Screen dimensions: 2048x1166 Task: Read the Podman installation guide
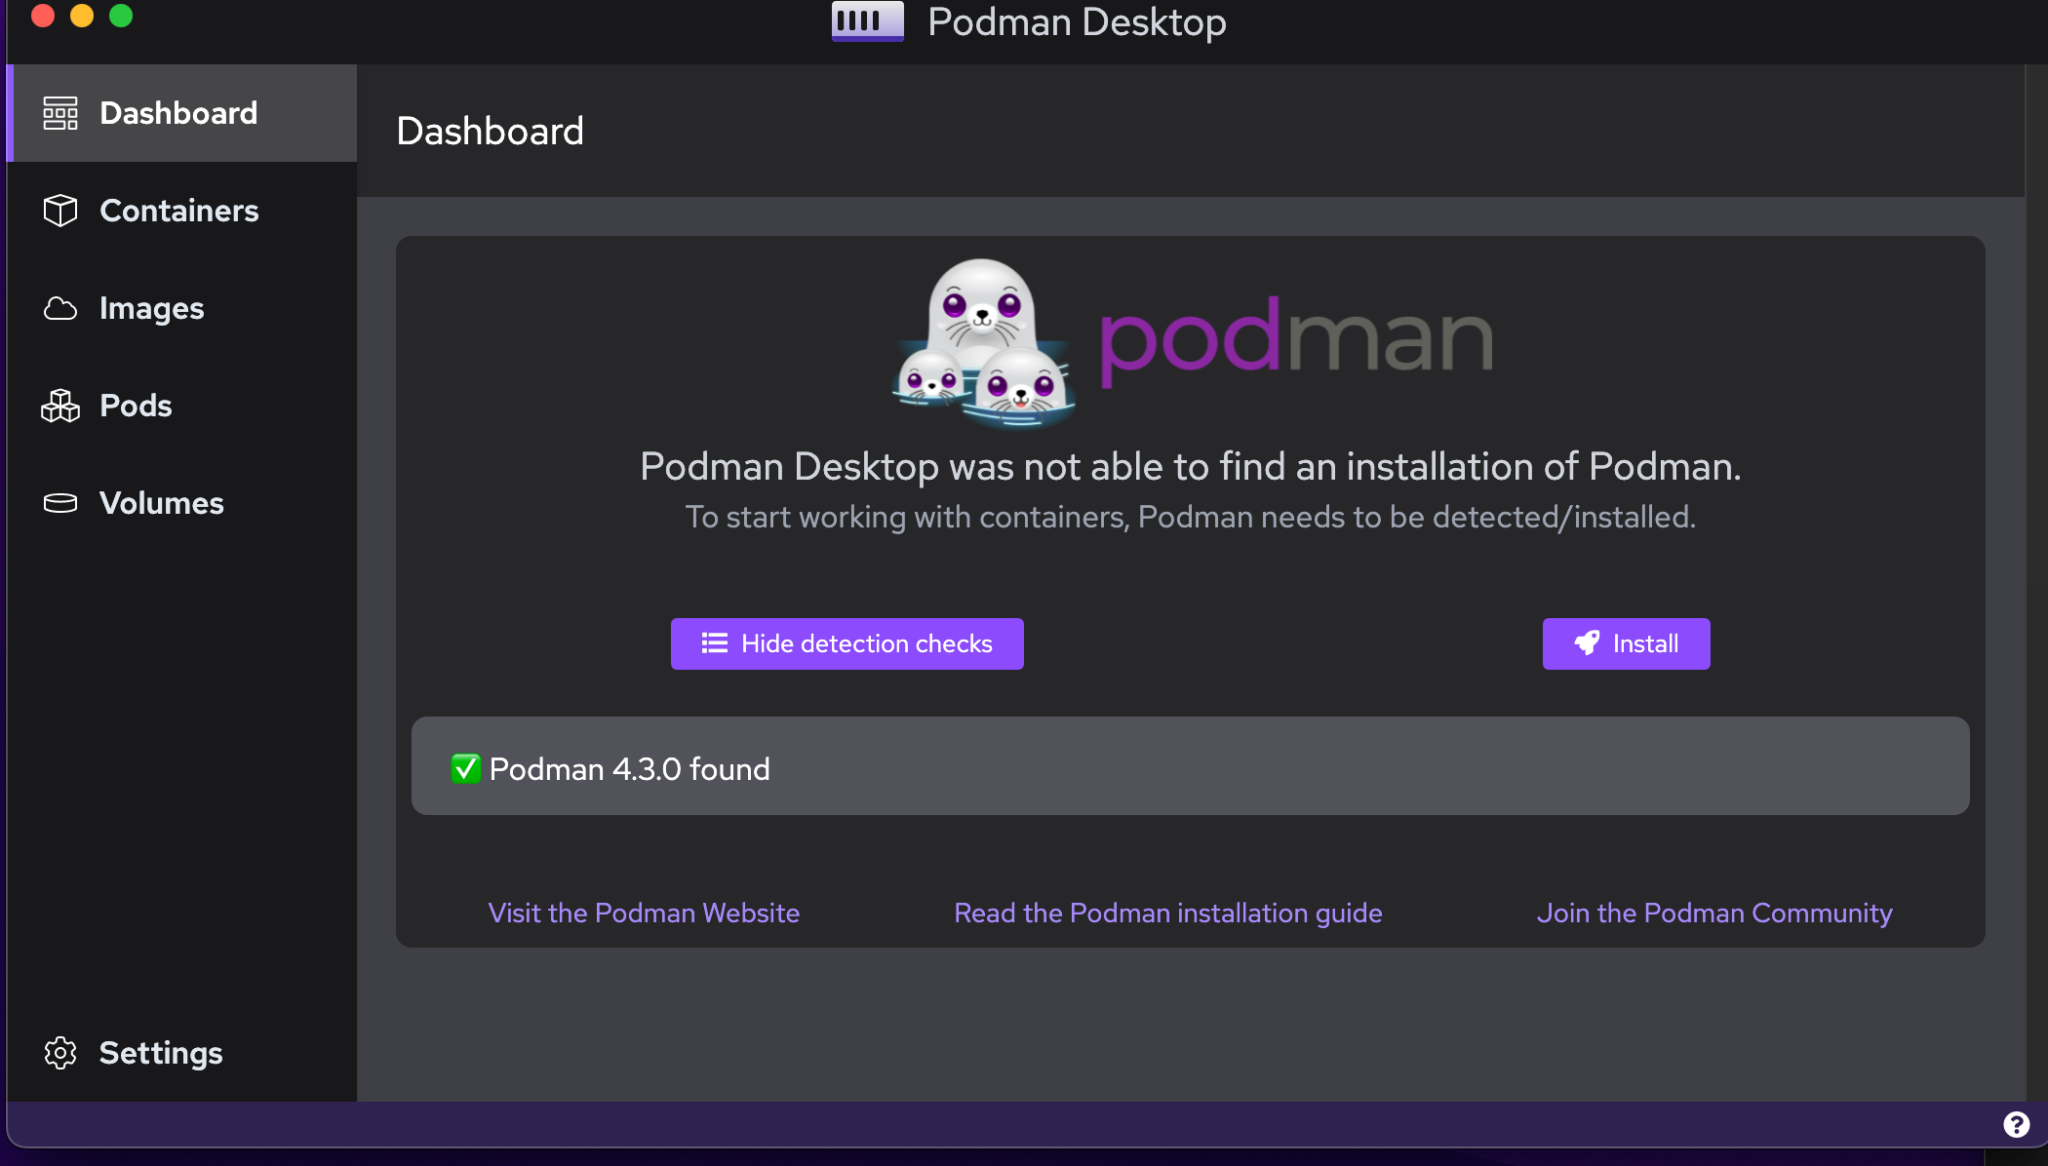1167,912
